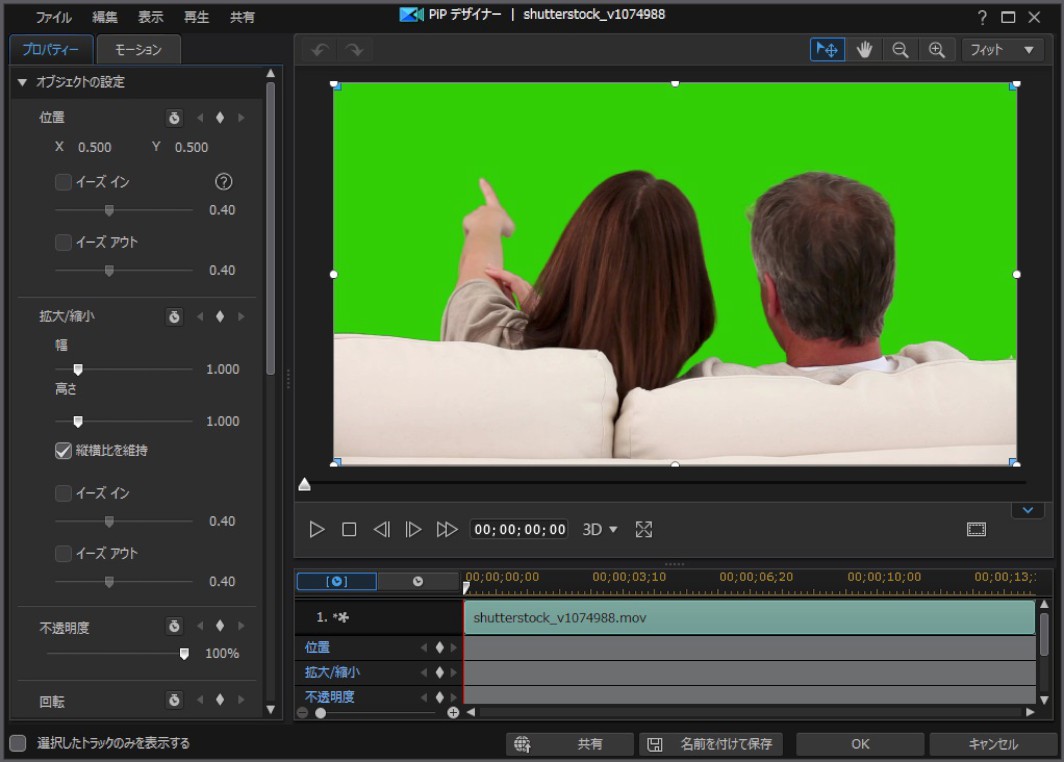1064x762 pixels.
Task: Click the fast forward button
Action: [447, 530]
